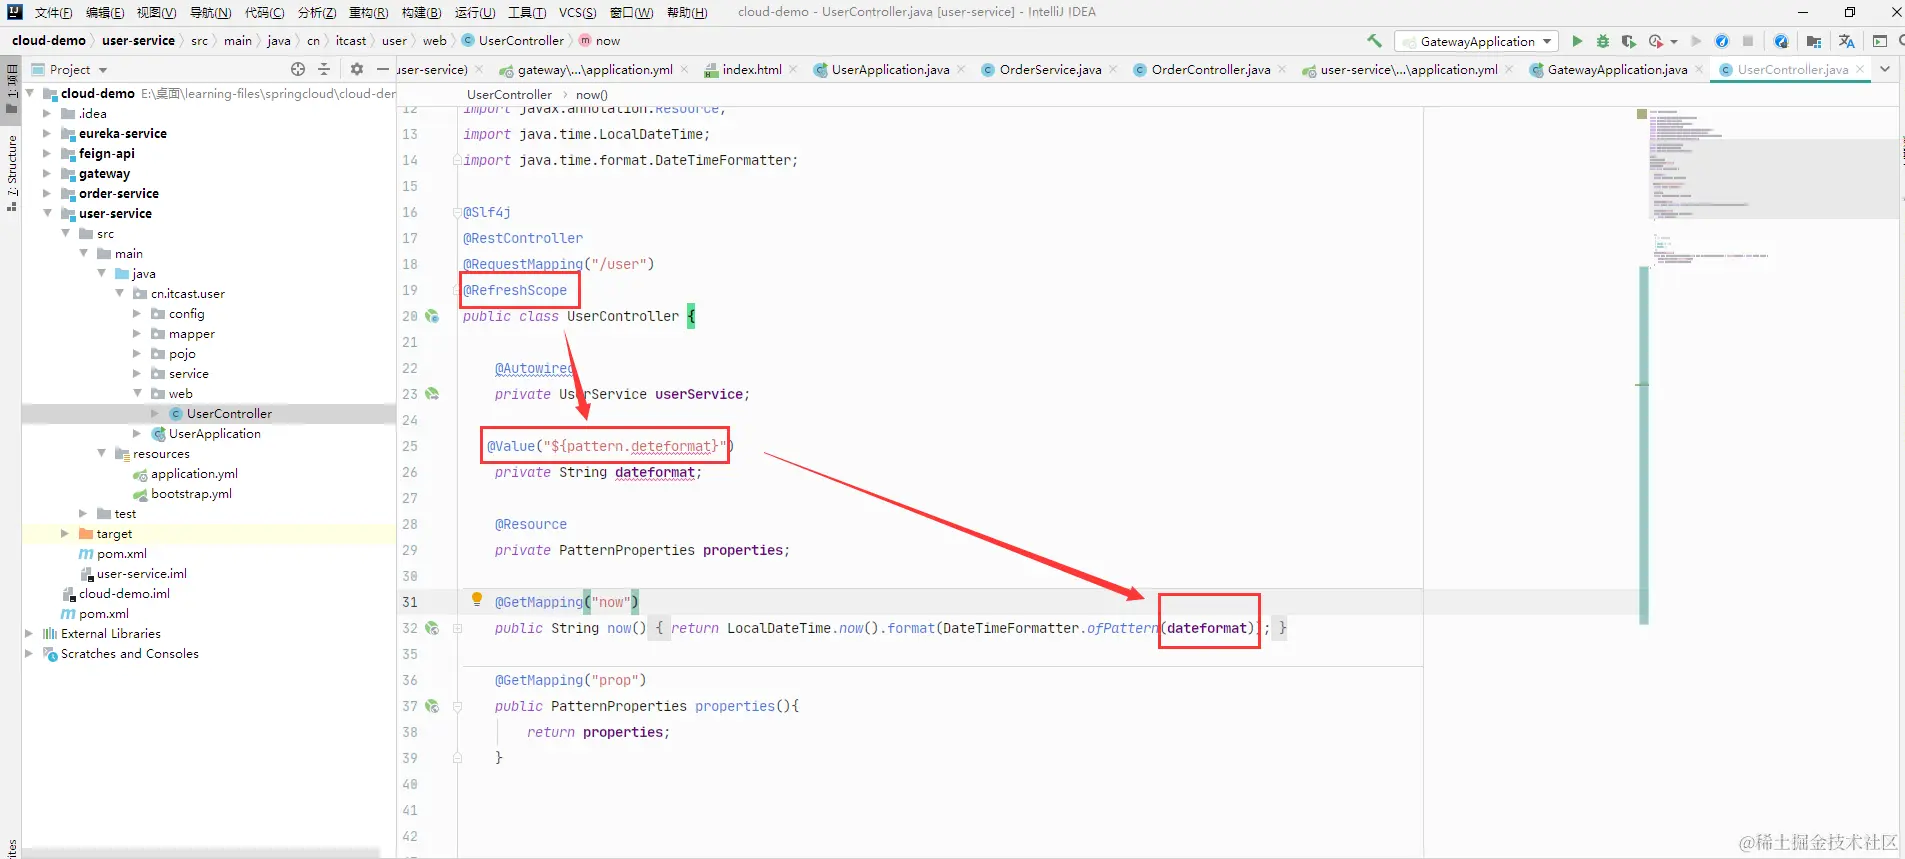
Task: Switch to the UserApplication.java tab
Action: [889, 69]
